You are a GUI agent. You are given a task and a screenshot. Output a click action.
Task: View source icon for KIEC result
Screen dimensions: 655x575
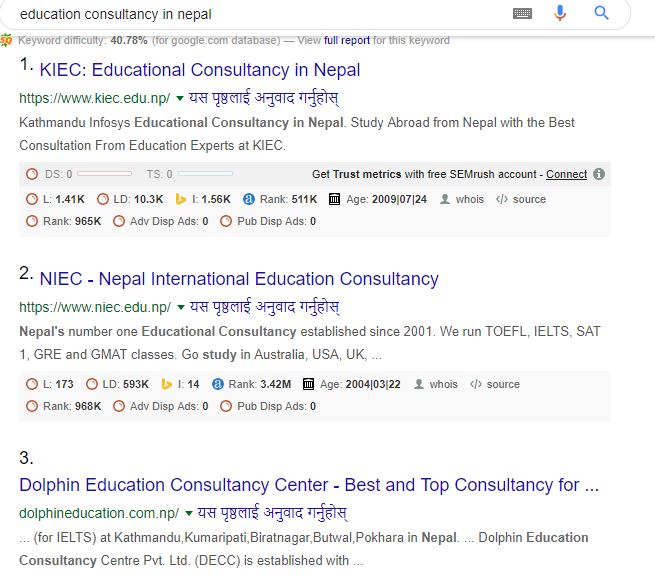[502, 199]
